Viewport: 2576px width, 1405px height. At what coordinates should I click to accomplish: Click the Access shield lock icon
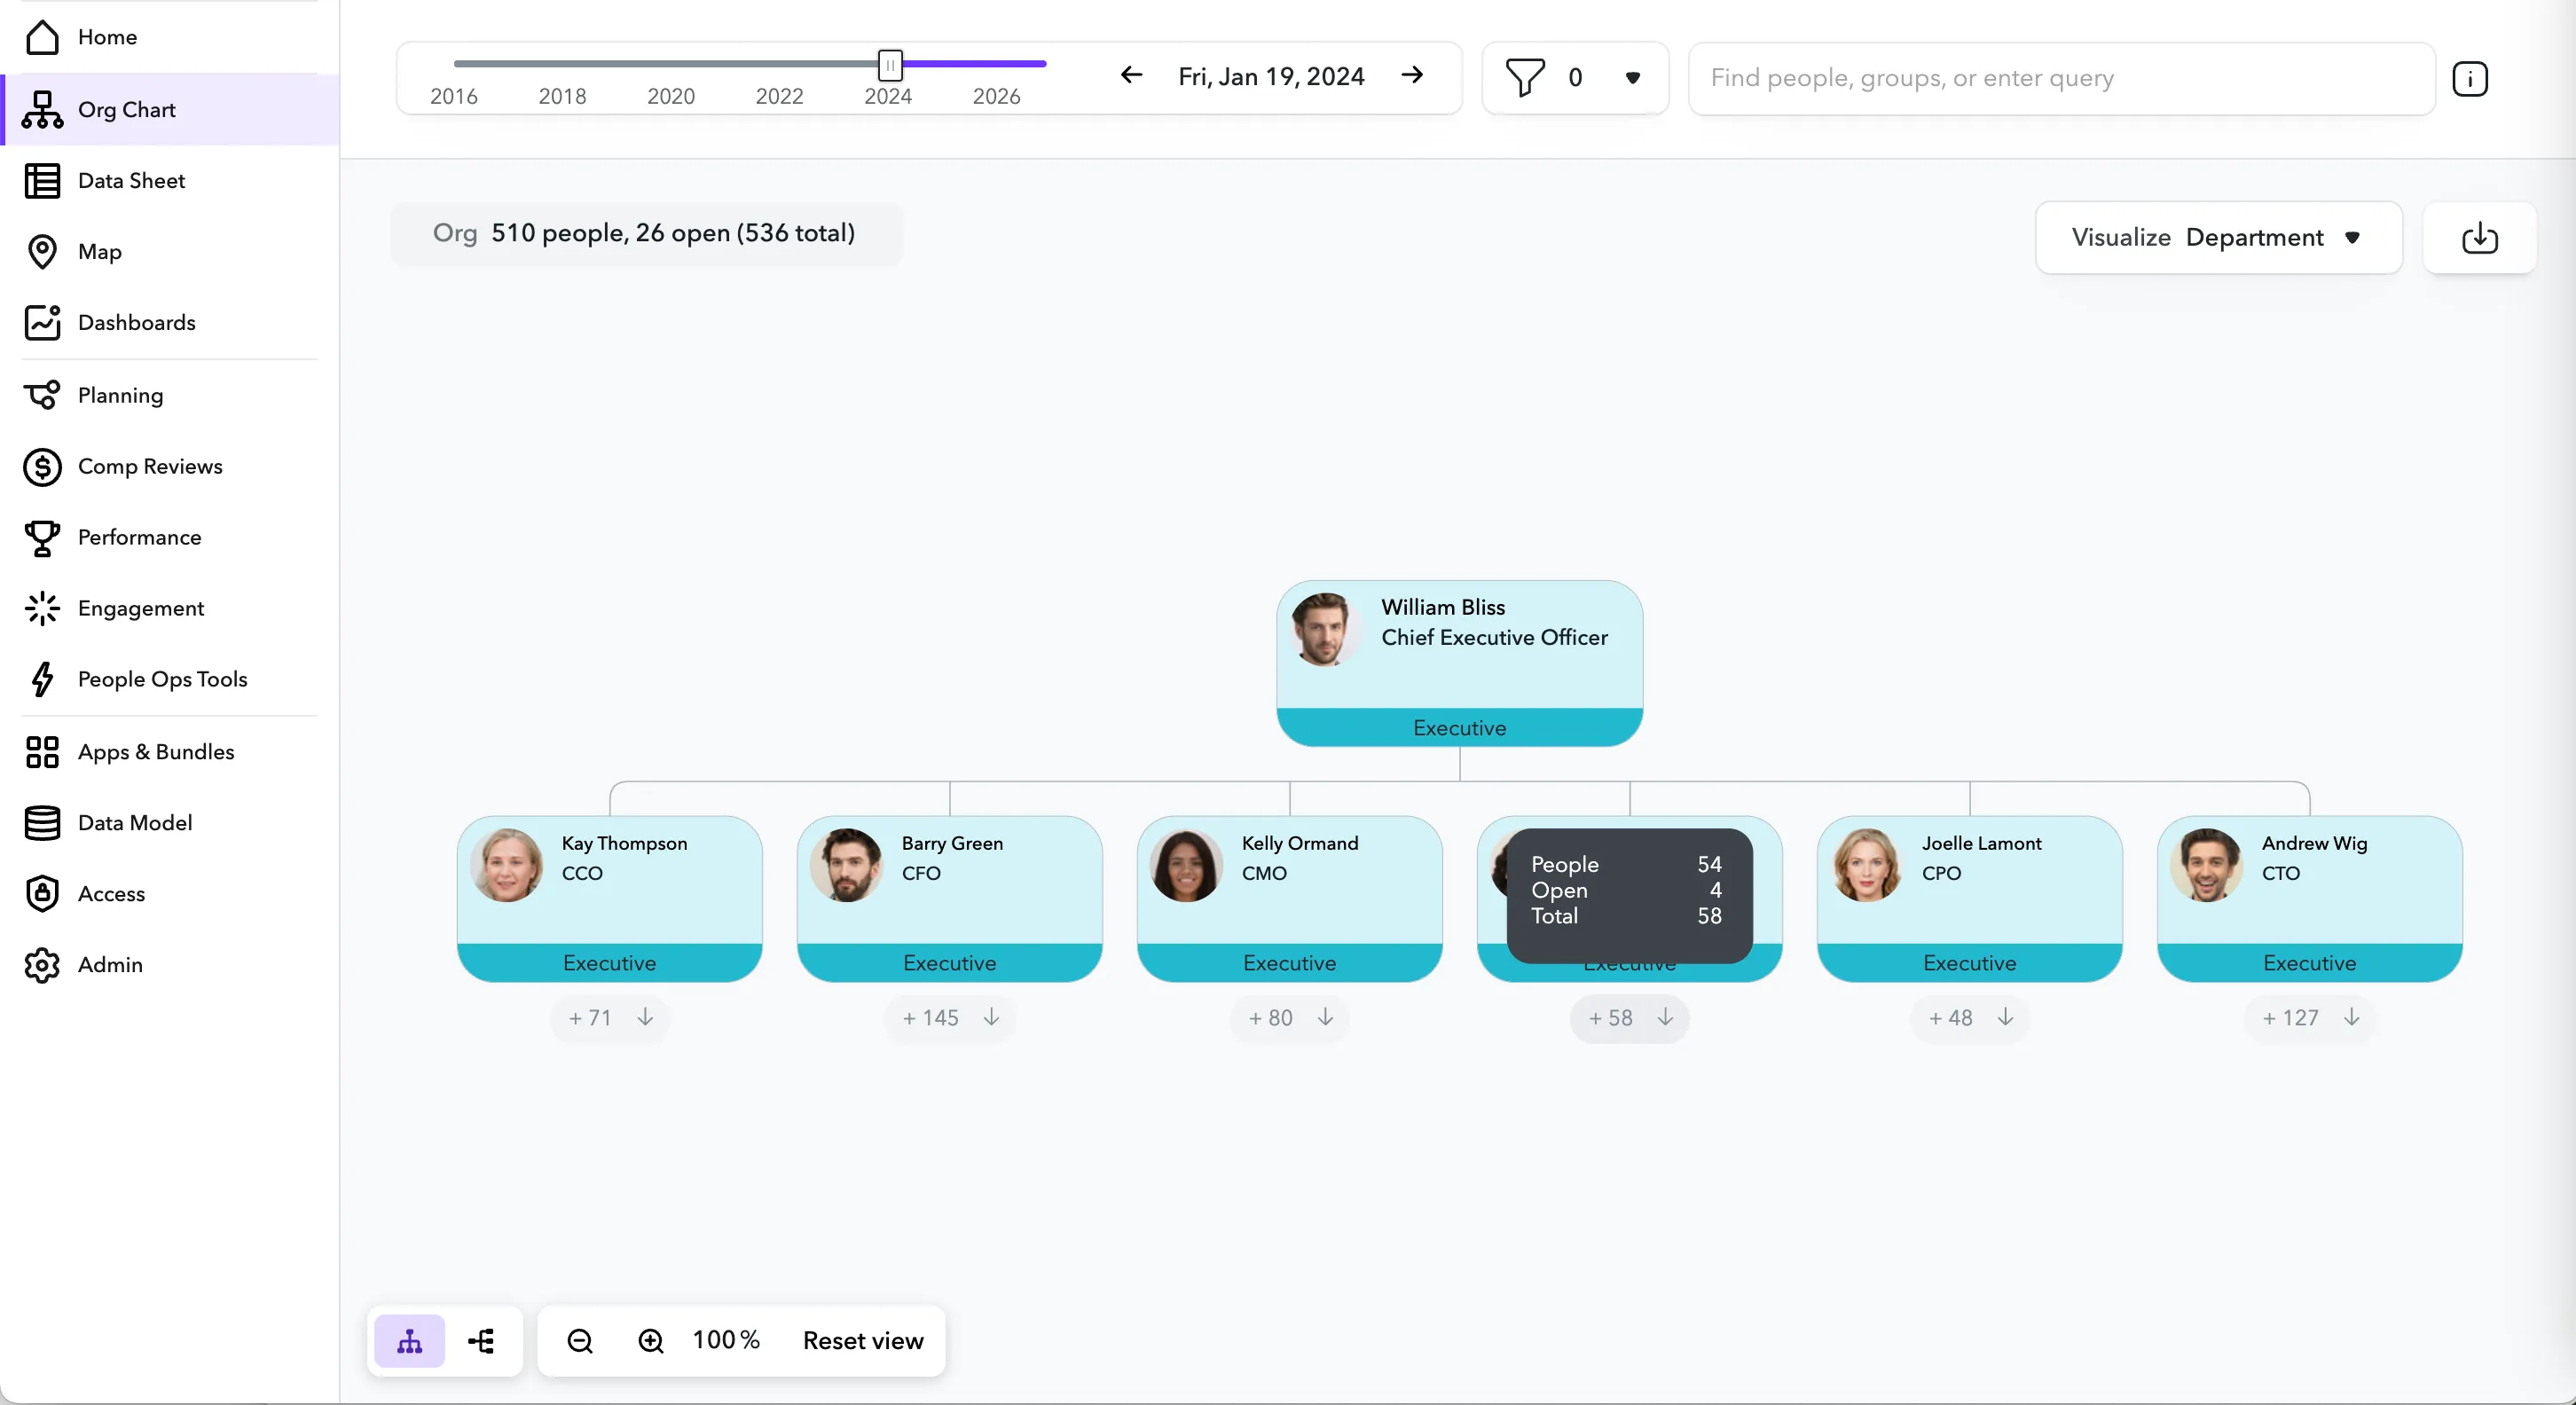[42, 894]
